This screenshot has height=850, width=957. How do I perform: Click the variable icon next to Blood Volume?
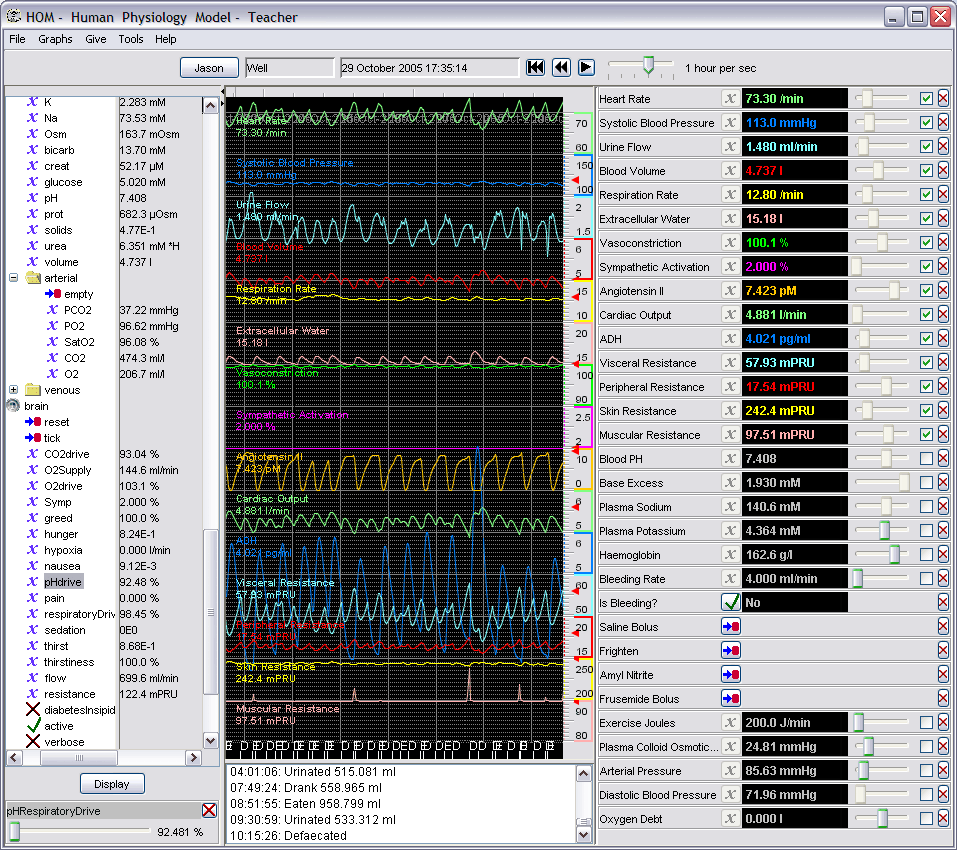(730, 171)
